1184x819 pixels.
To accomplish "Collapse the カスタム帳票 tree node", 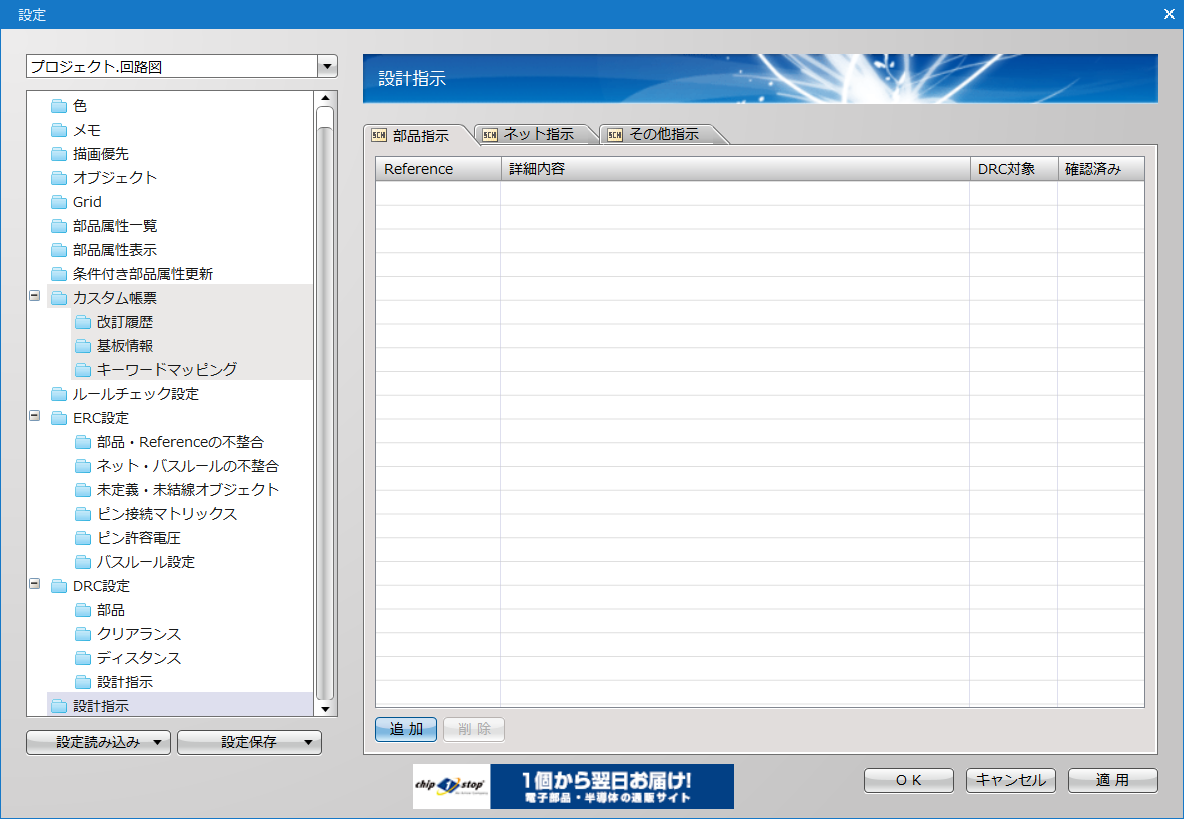I will [x=35, y=297].
